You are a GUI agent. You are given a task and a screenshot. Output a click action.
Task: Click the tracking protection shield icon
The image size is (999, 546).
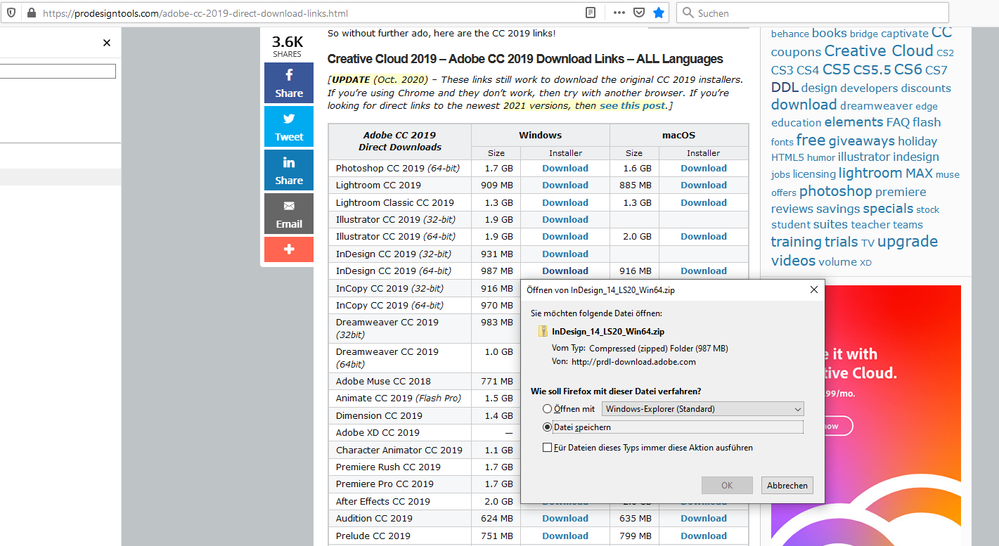[x=11, y=13]
